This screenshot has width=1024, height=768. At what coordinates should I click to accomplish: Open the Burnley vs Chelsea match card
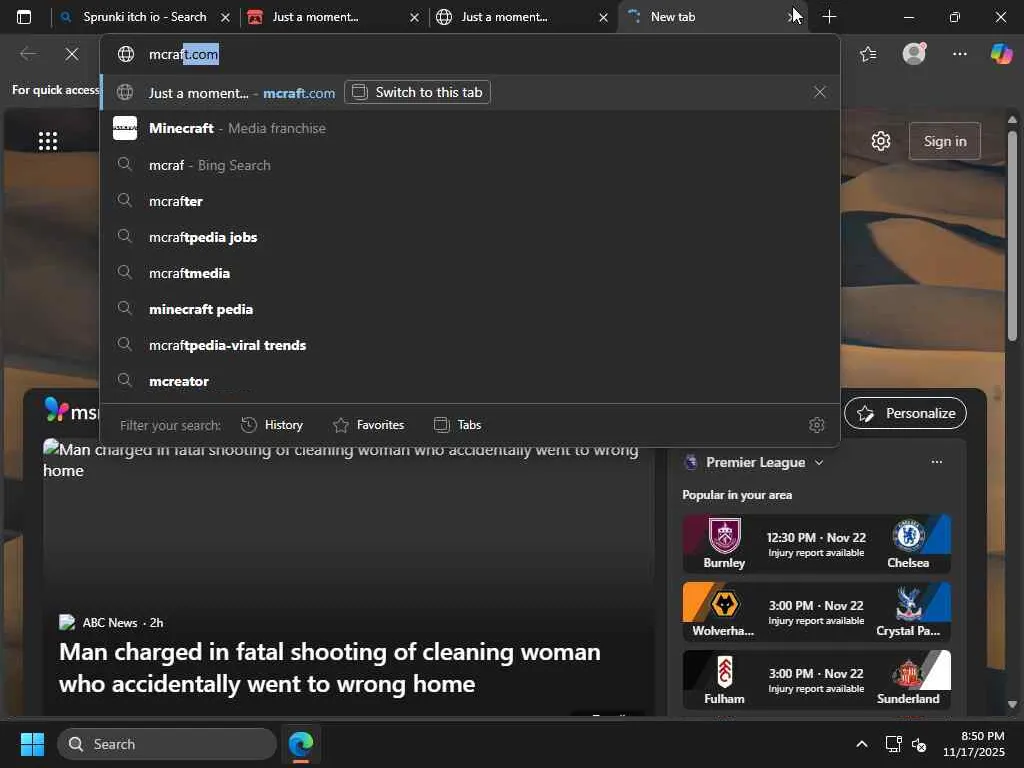point(816,544)
